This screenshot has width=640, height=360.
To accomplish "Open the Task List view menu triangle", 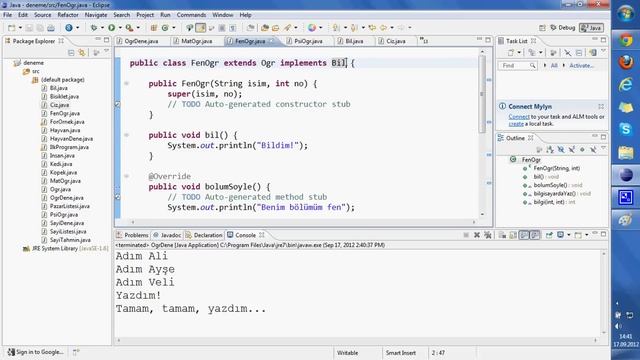I will [x=603, y=51].
